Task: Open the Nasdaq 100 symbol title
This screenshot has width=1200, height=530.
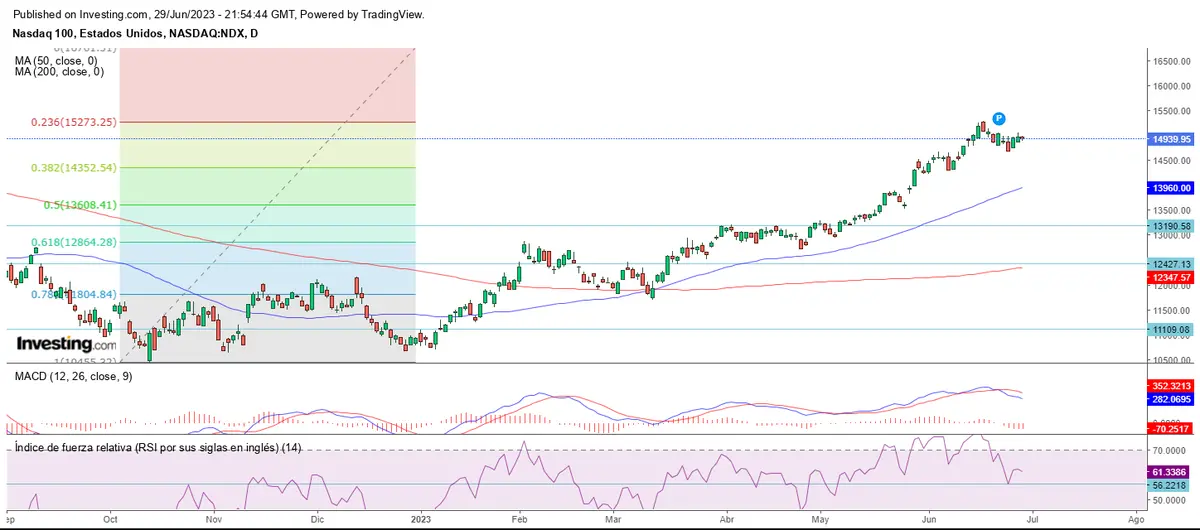Action: coord(135,33)
